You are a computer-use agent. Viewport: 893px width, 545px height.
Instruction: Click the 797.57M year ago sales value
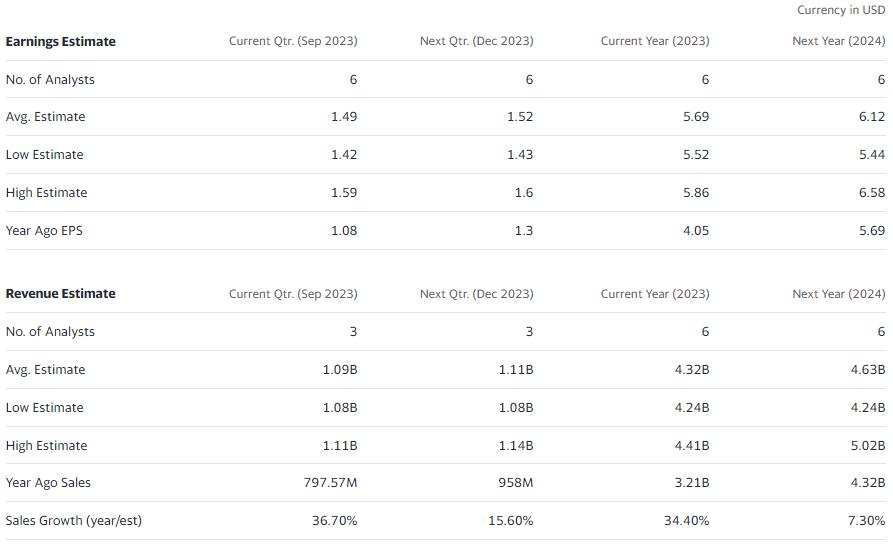coord(330,482)
